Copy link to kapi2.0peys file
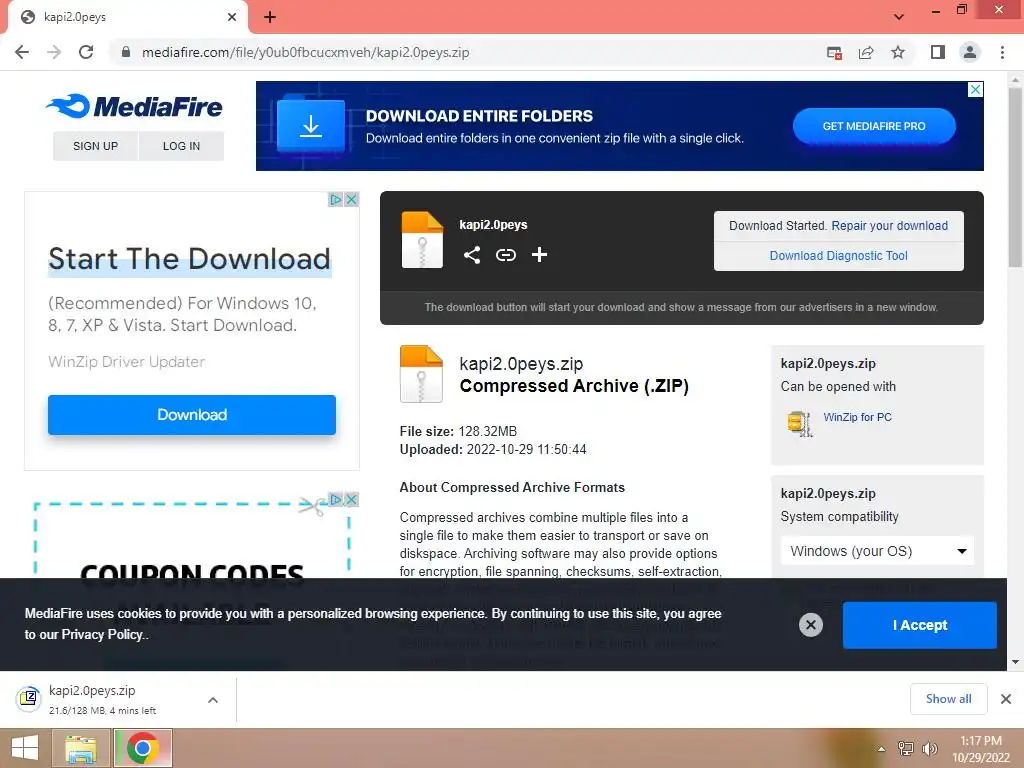This screenshot has width=1024, height=768. 505,255
